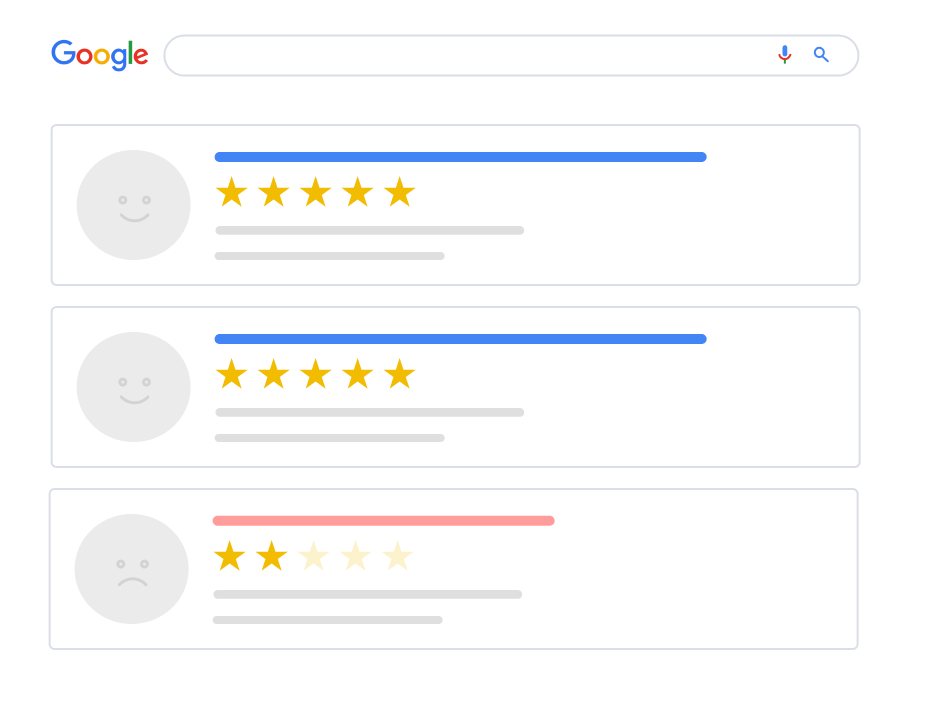
Task: Click the second filled star in the bottom review
Action: [x=271, y=557]
